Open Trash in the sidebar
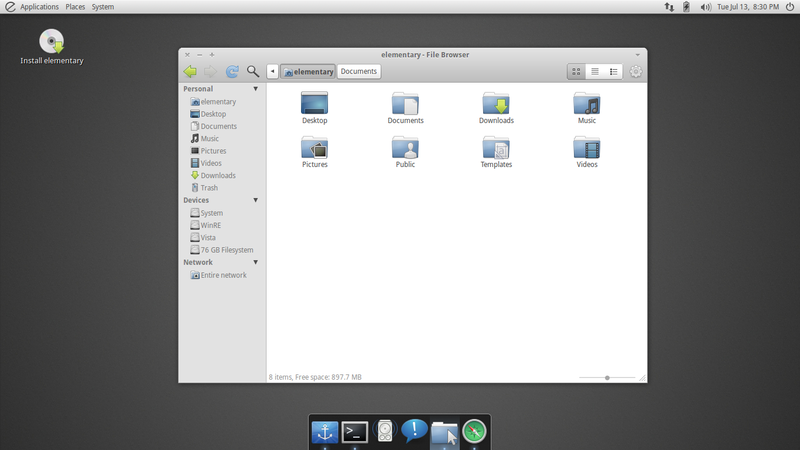The image size is (800, 450). [204, 187]
